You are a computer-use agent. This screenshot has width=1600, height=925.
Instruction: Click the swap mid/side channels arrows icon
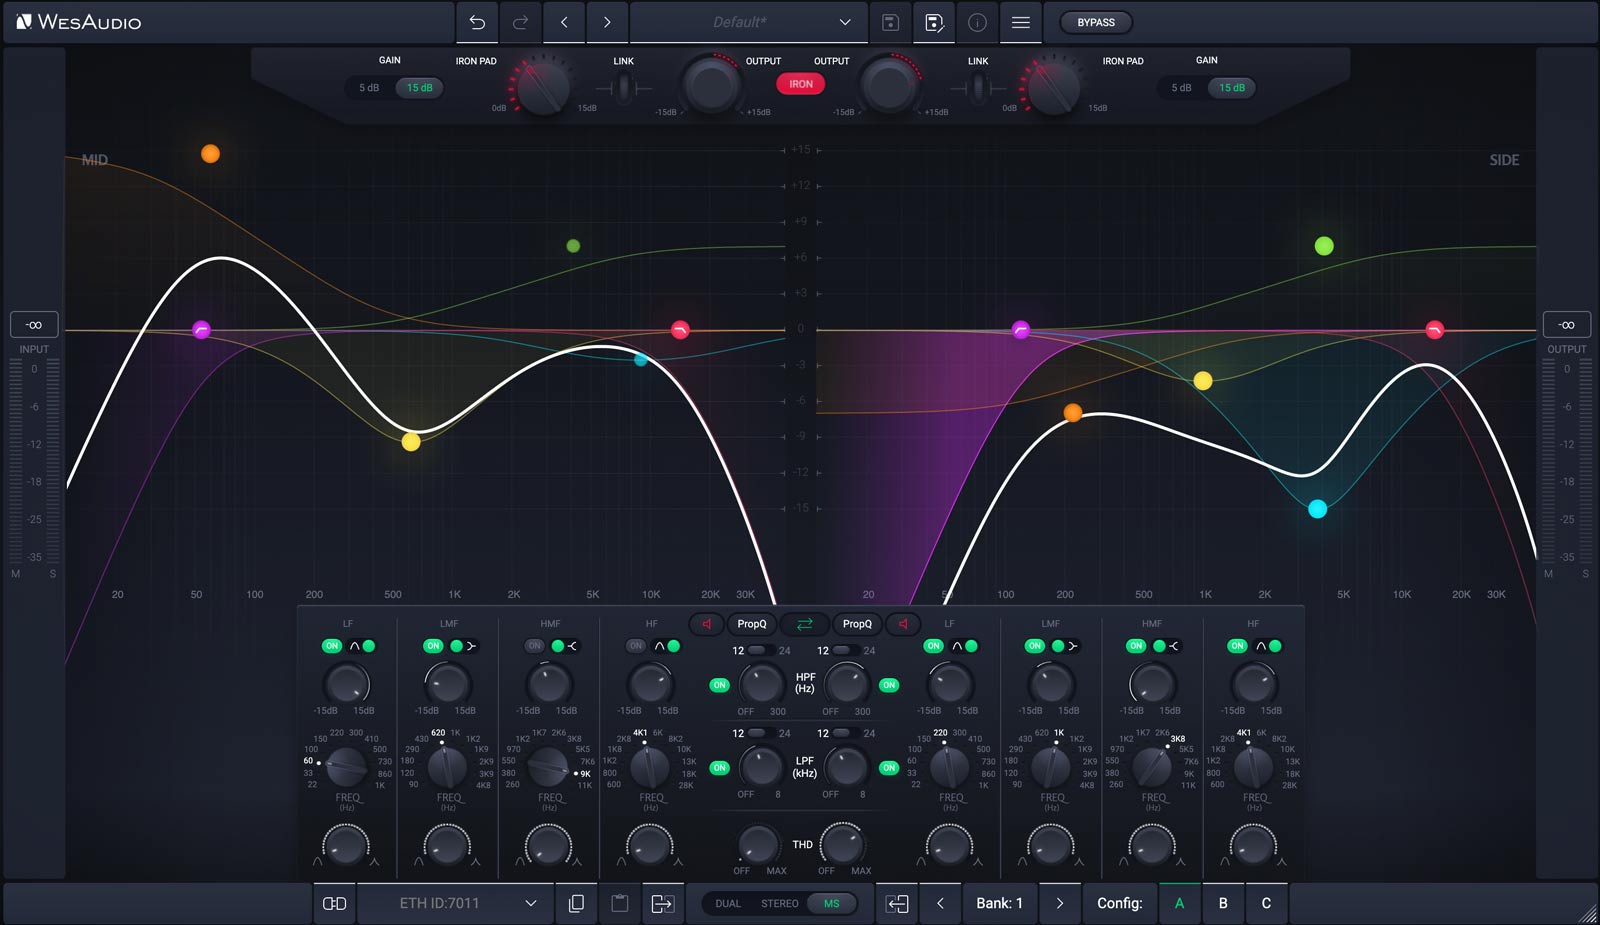(x=804, y=624)
